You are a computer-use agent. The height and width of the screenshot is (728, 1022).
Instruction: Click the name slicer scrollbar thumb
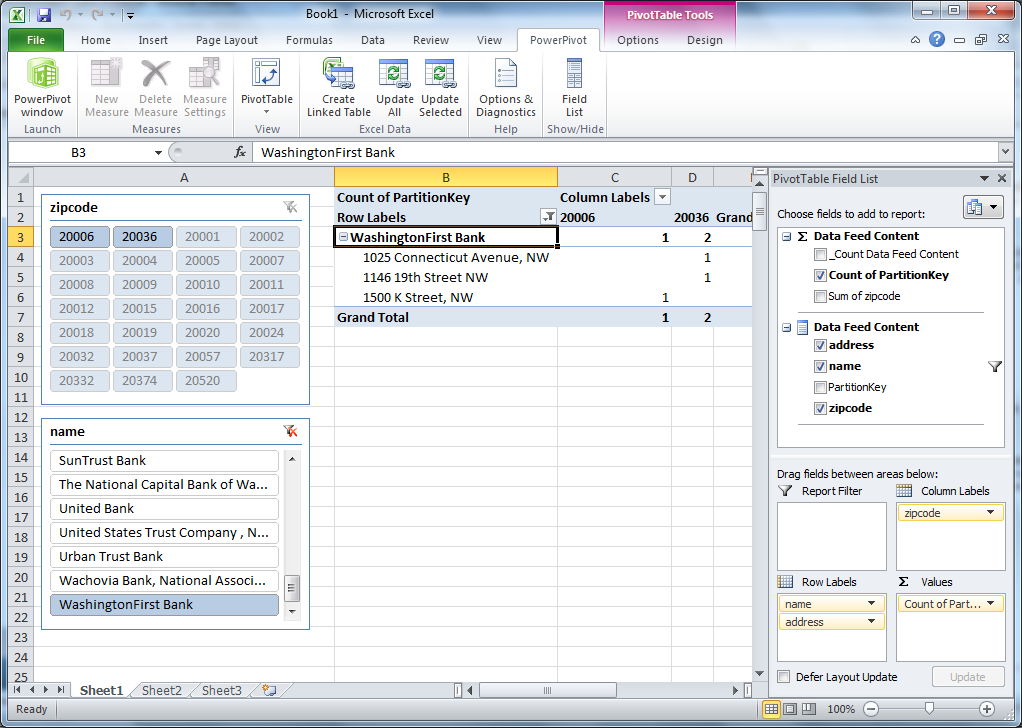tap(292, 589)
